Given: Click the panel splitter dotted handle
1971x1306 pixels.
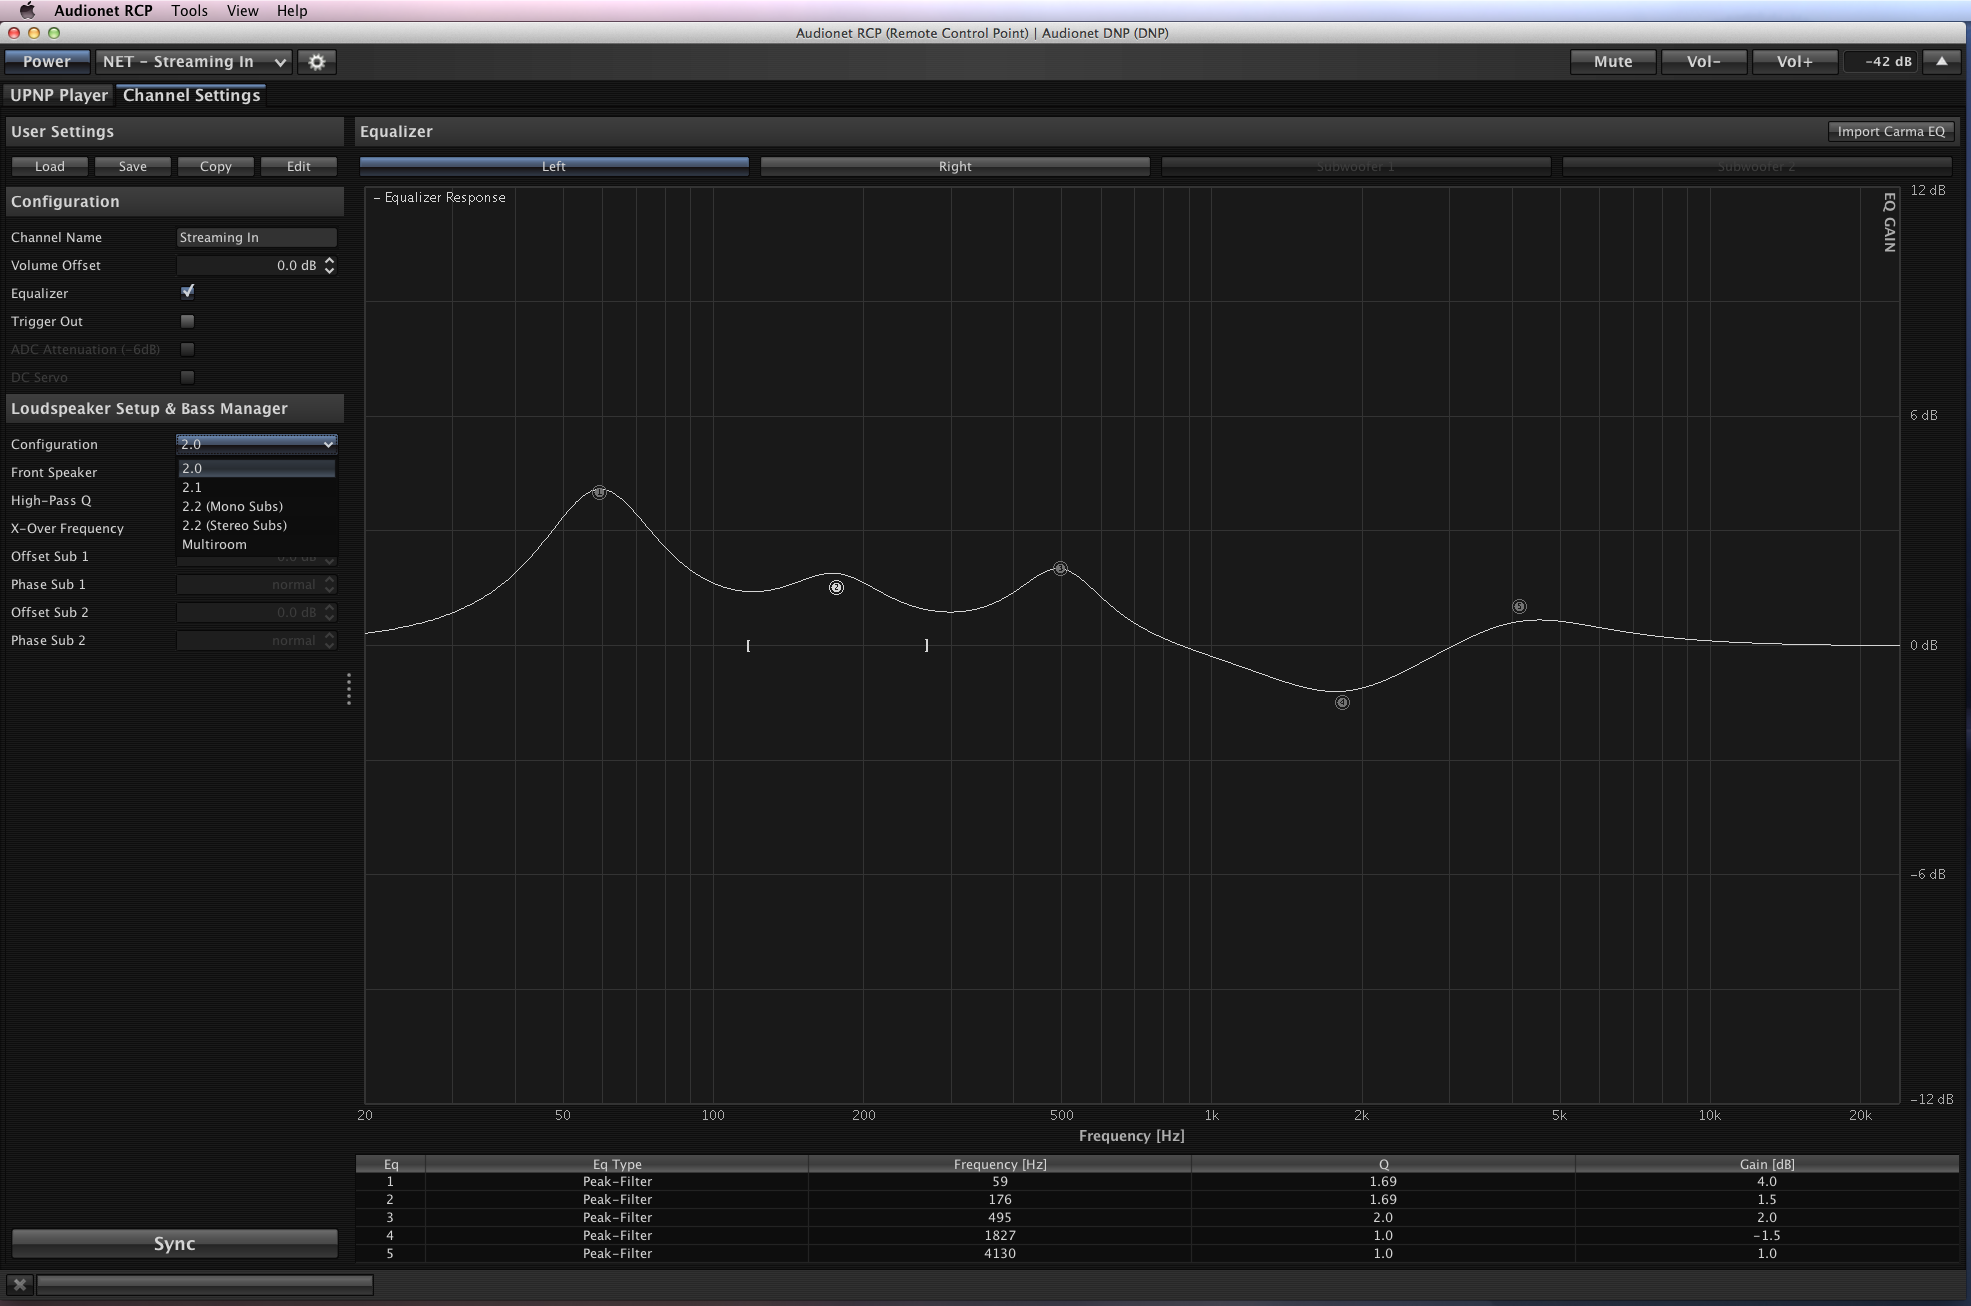Looking at the screenshot, I should 349,689.
